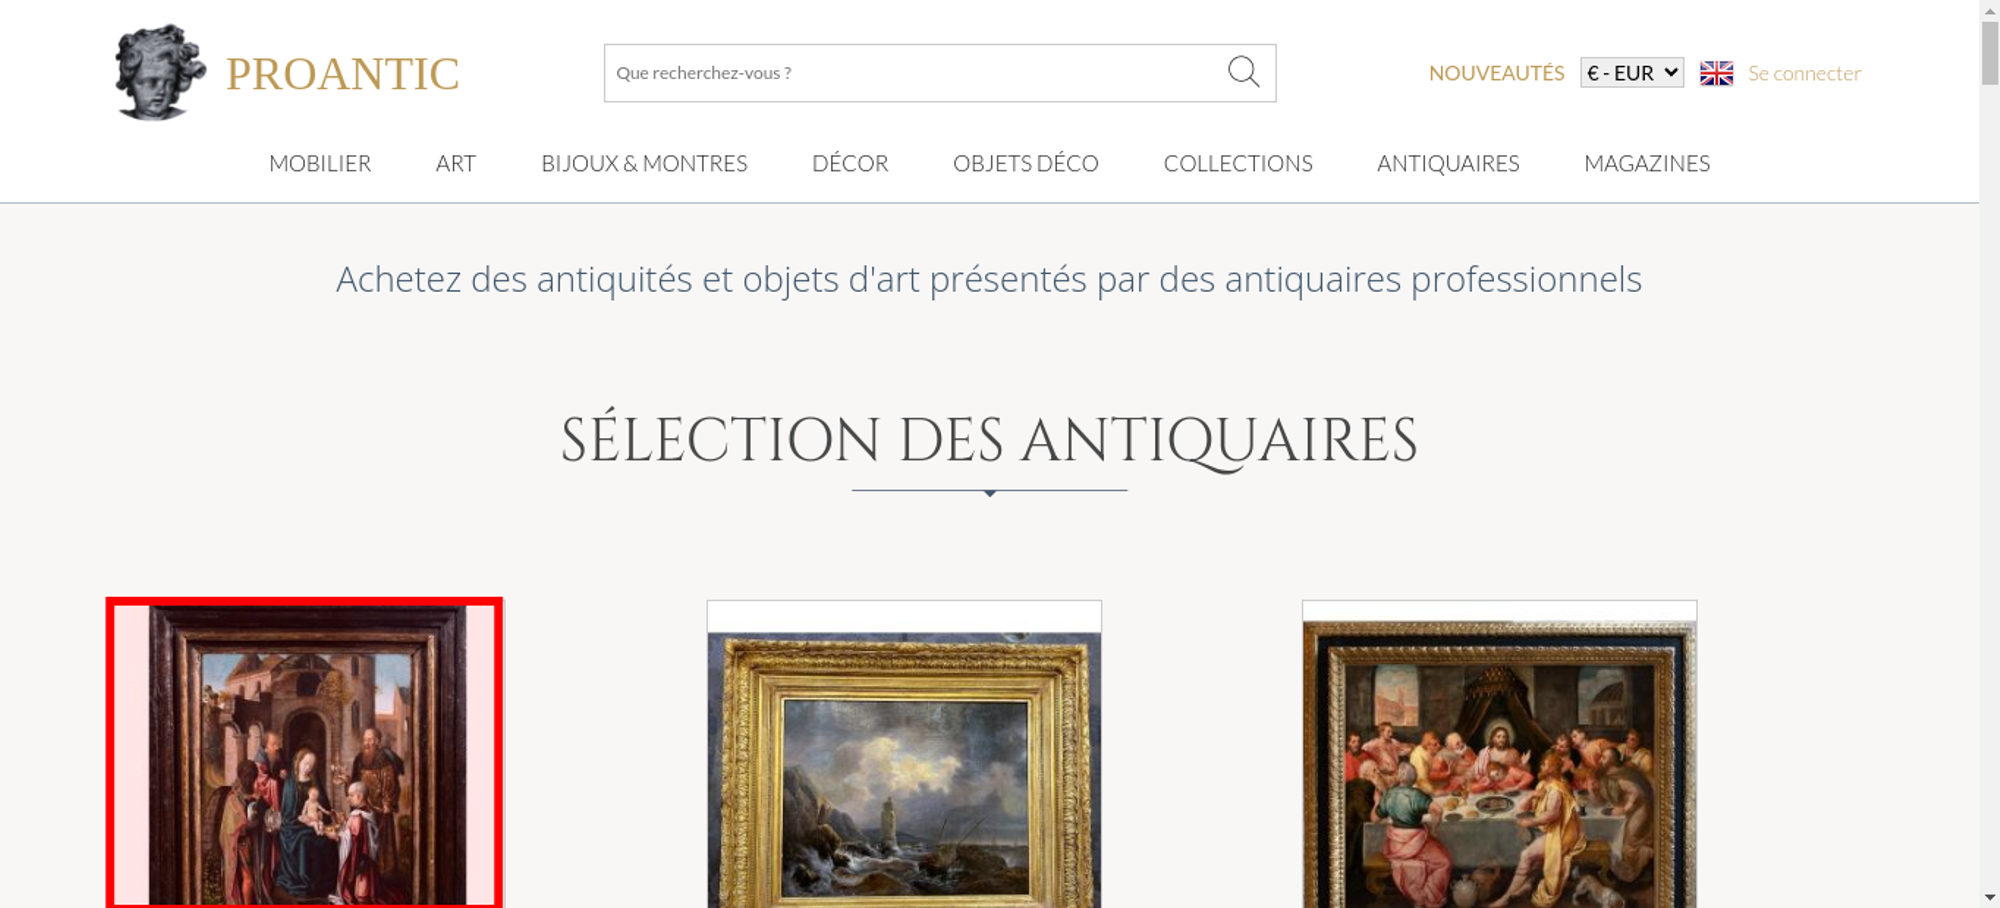Image resolution: width=2000 pixels, height=908 pixels.
Task: Open the COLLECTIONS menu
Action: click(1238, 163)
